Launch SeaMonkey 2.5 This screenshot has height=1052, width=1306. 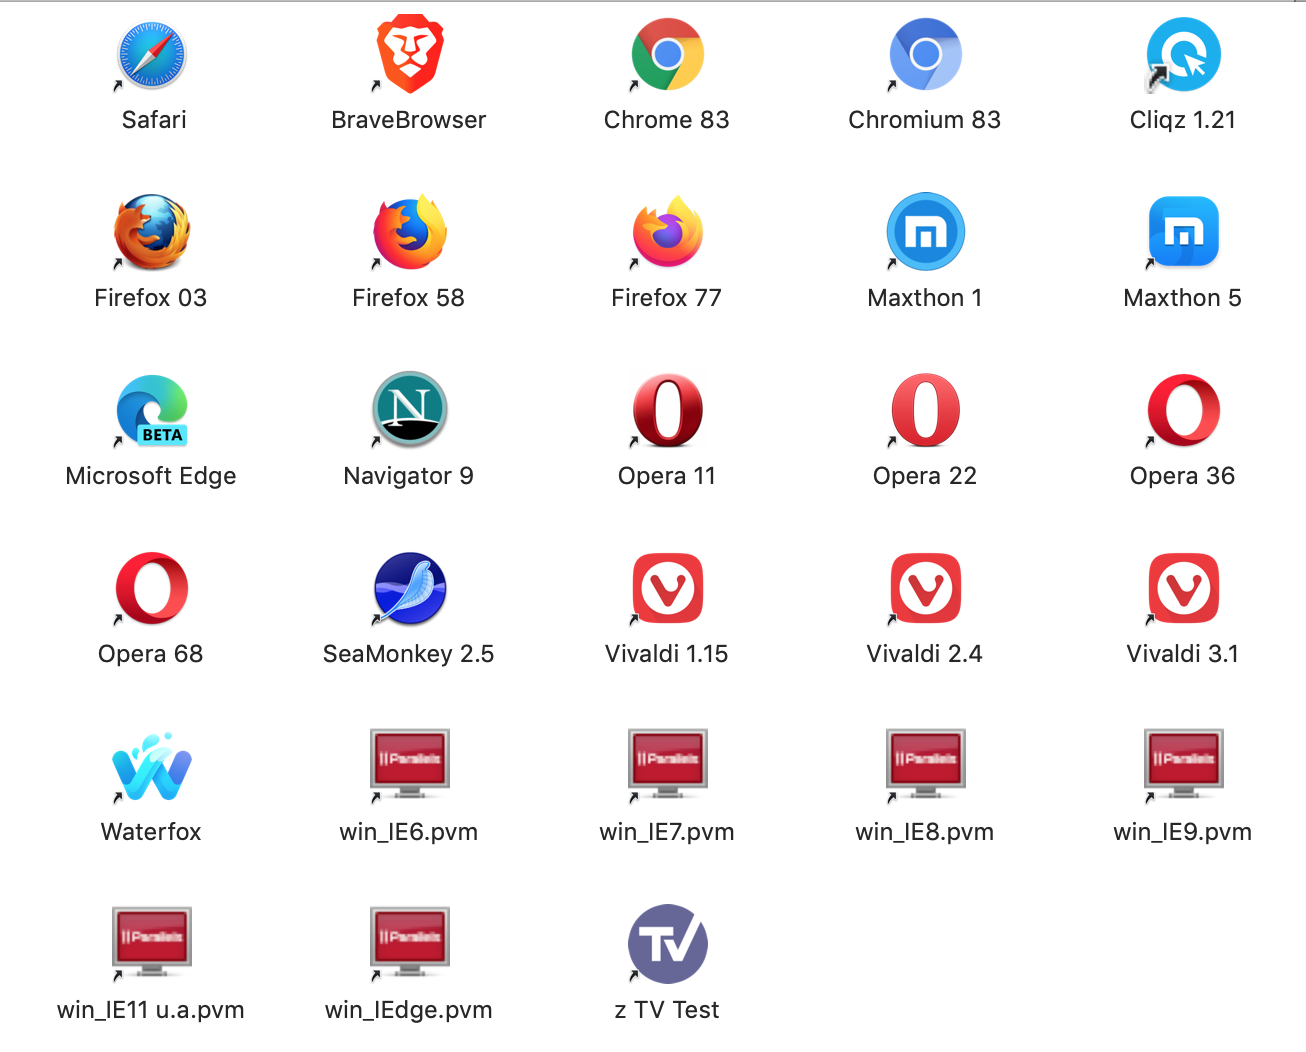pyautogui.click(x=409, y=589)
